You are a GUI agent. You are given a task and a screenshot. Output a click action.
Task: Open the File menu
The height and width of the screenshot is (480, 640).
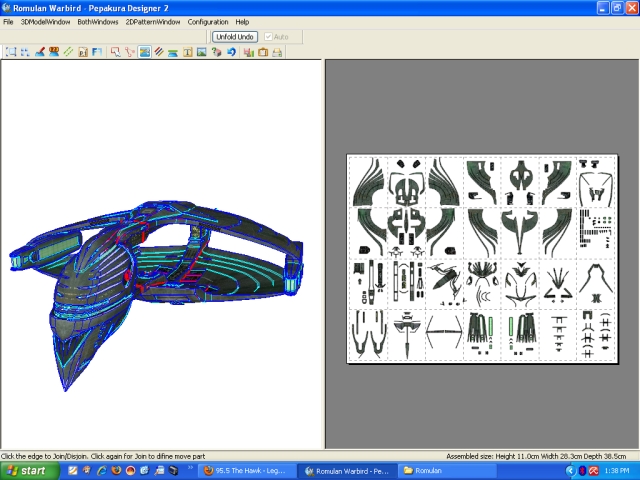pyautogui.click(x=8, y=22)
